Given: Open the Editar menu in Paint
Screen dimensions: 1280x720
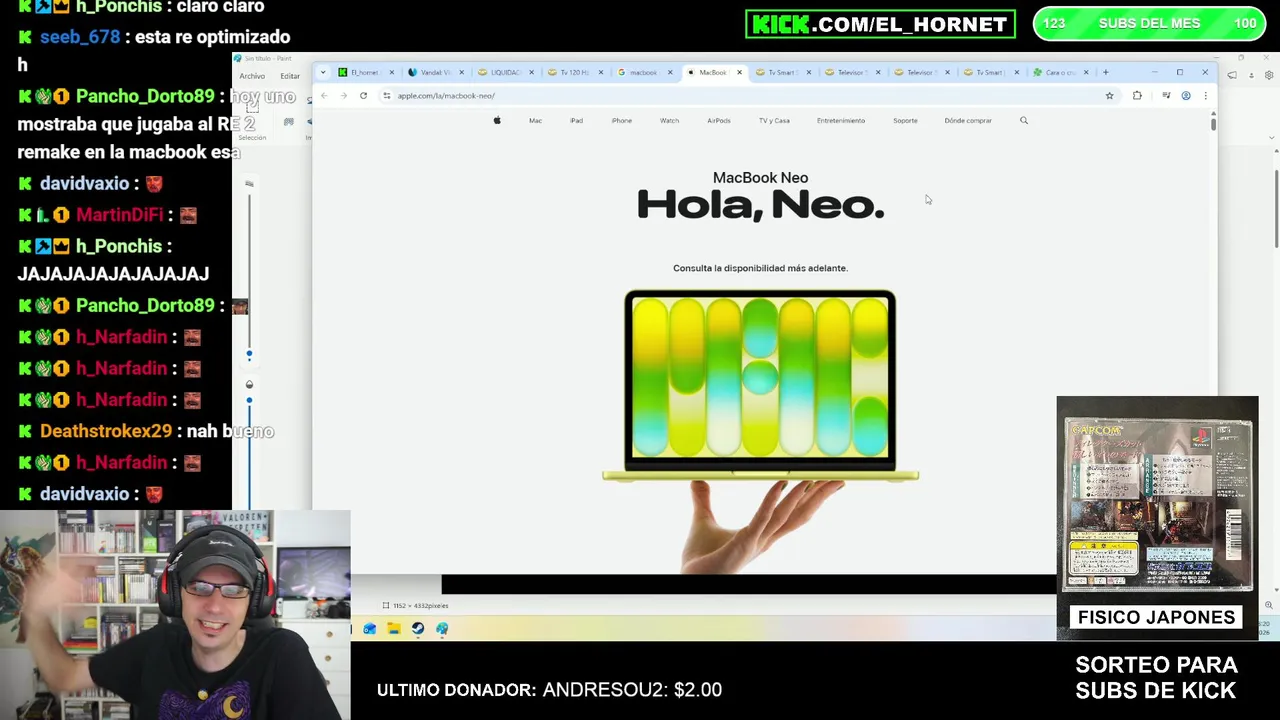Looking at the screenshot, I should 290,76.
